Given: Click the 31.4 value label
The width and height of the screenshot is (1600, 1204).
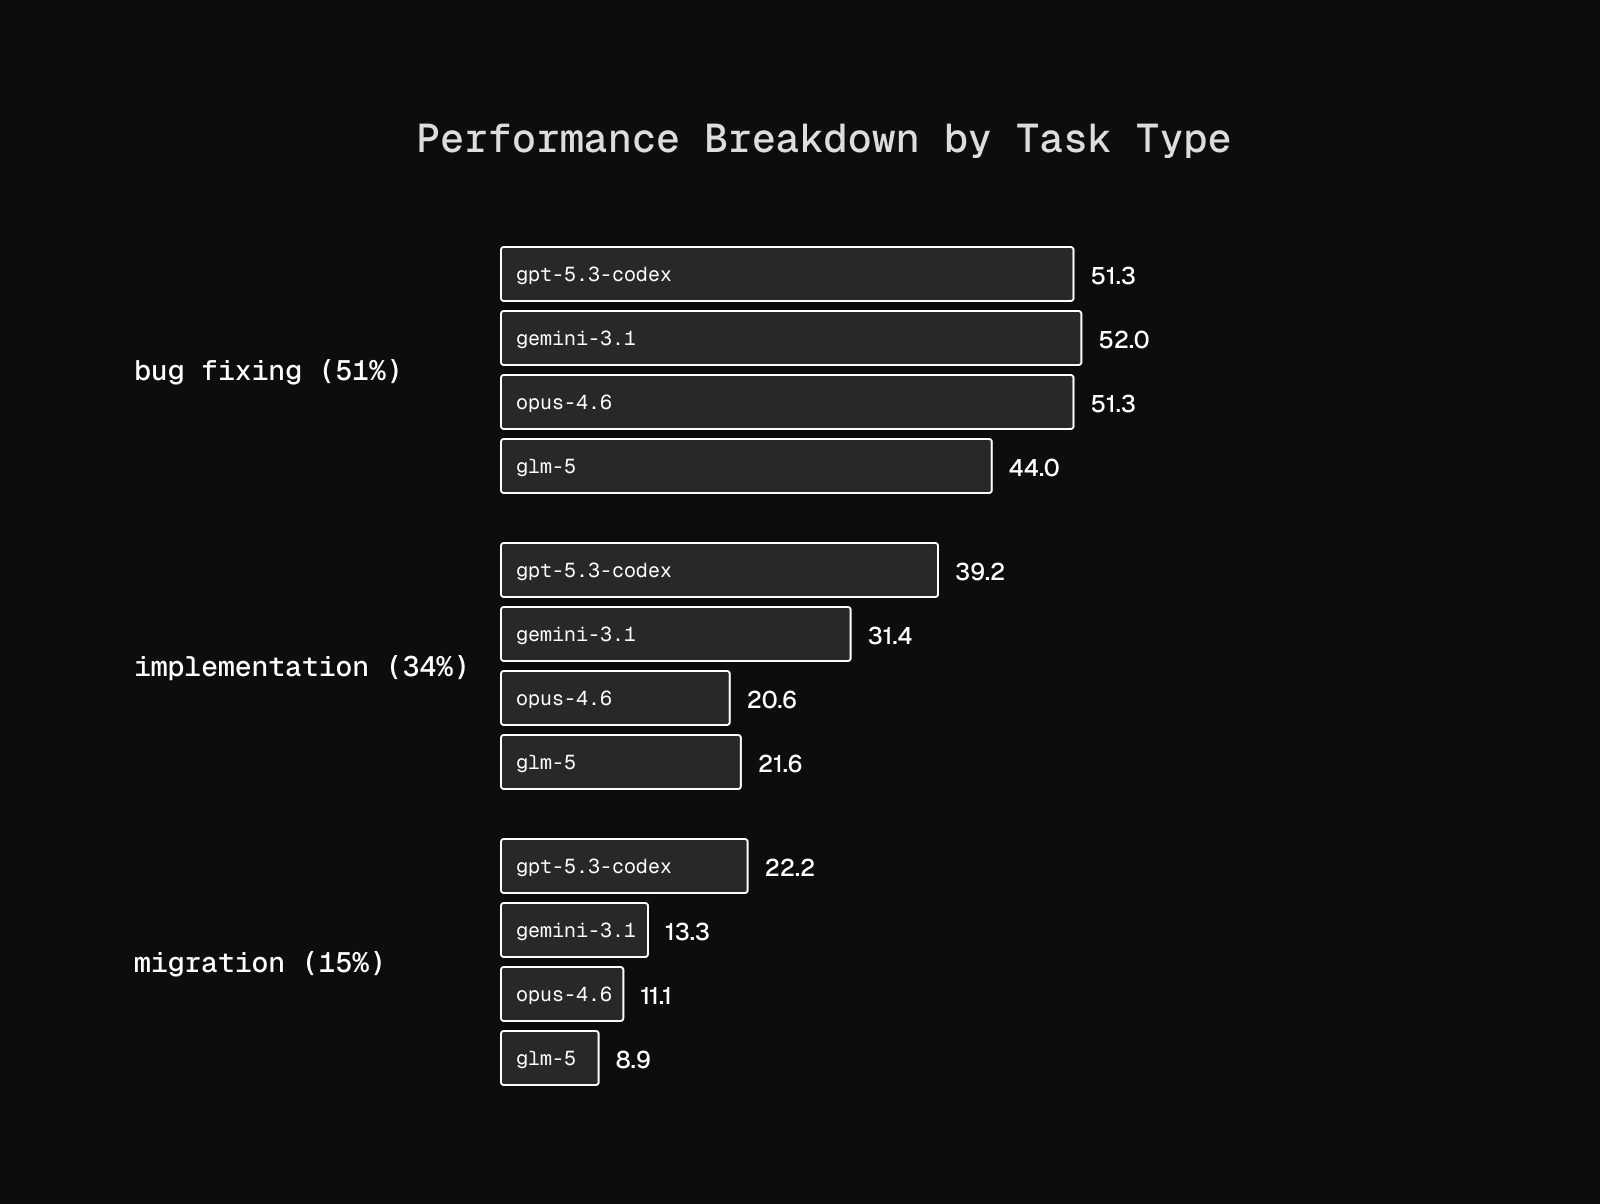Looking at the screenshot, I should tap(889, 636).
